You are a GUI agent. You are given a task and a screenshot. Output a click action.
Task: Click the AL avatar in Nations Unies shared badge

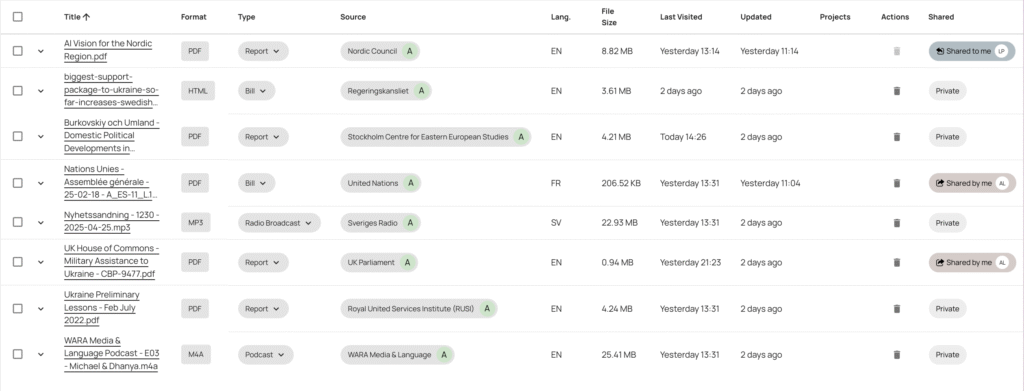1002,183
